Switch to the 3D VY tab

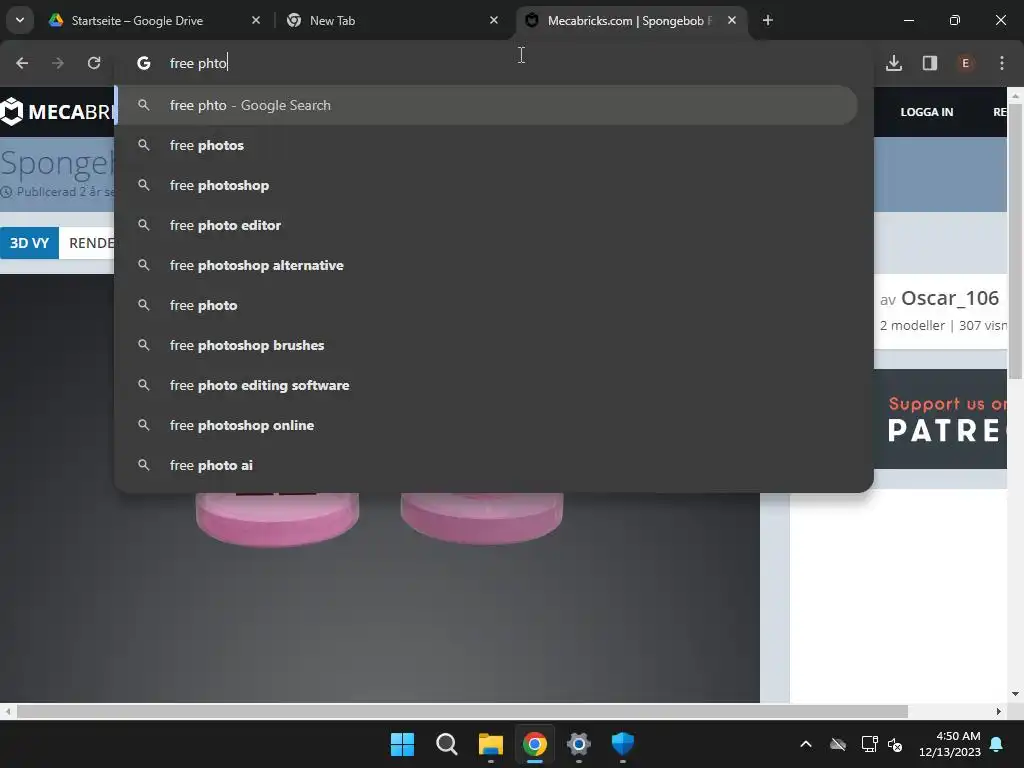coord(29,243)
